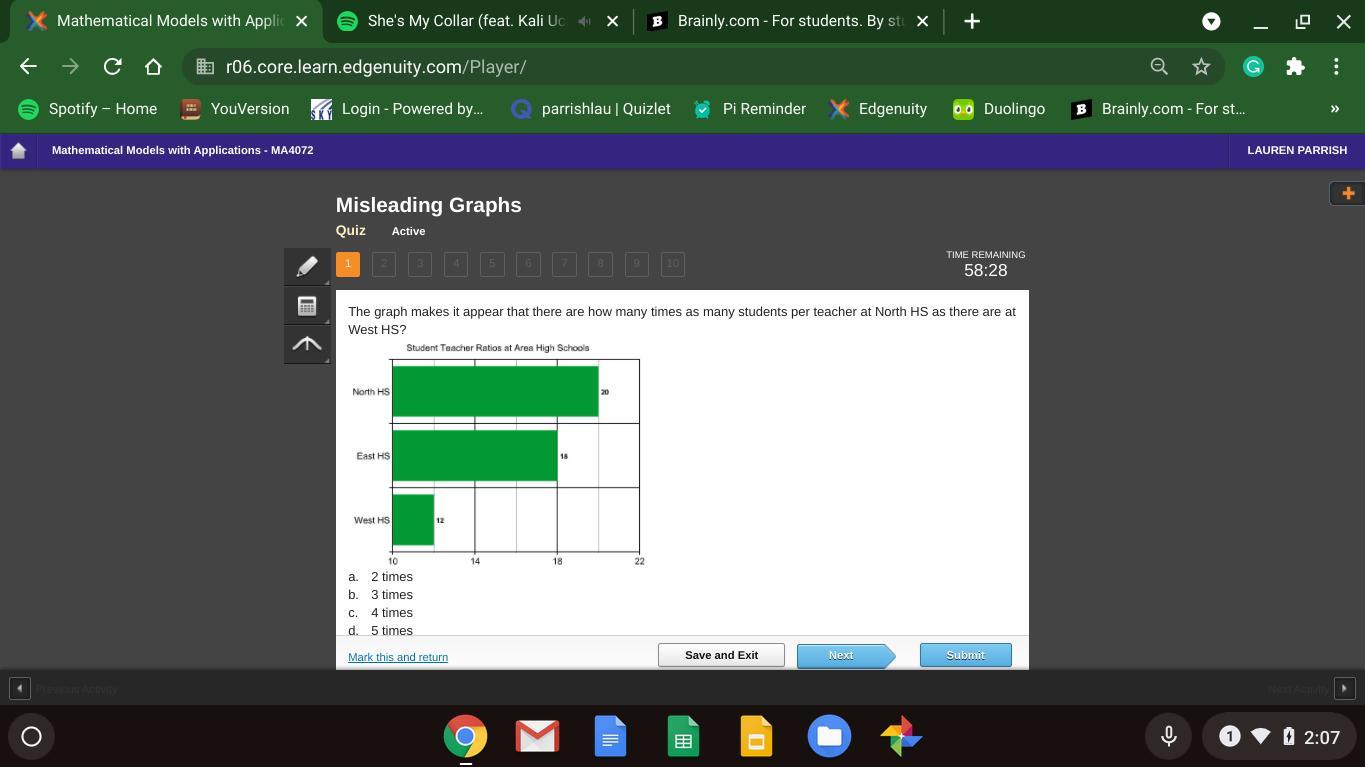Open the Chrome extensions puzzle icon
The image size is (1365, 767).
(1295, 67)
